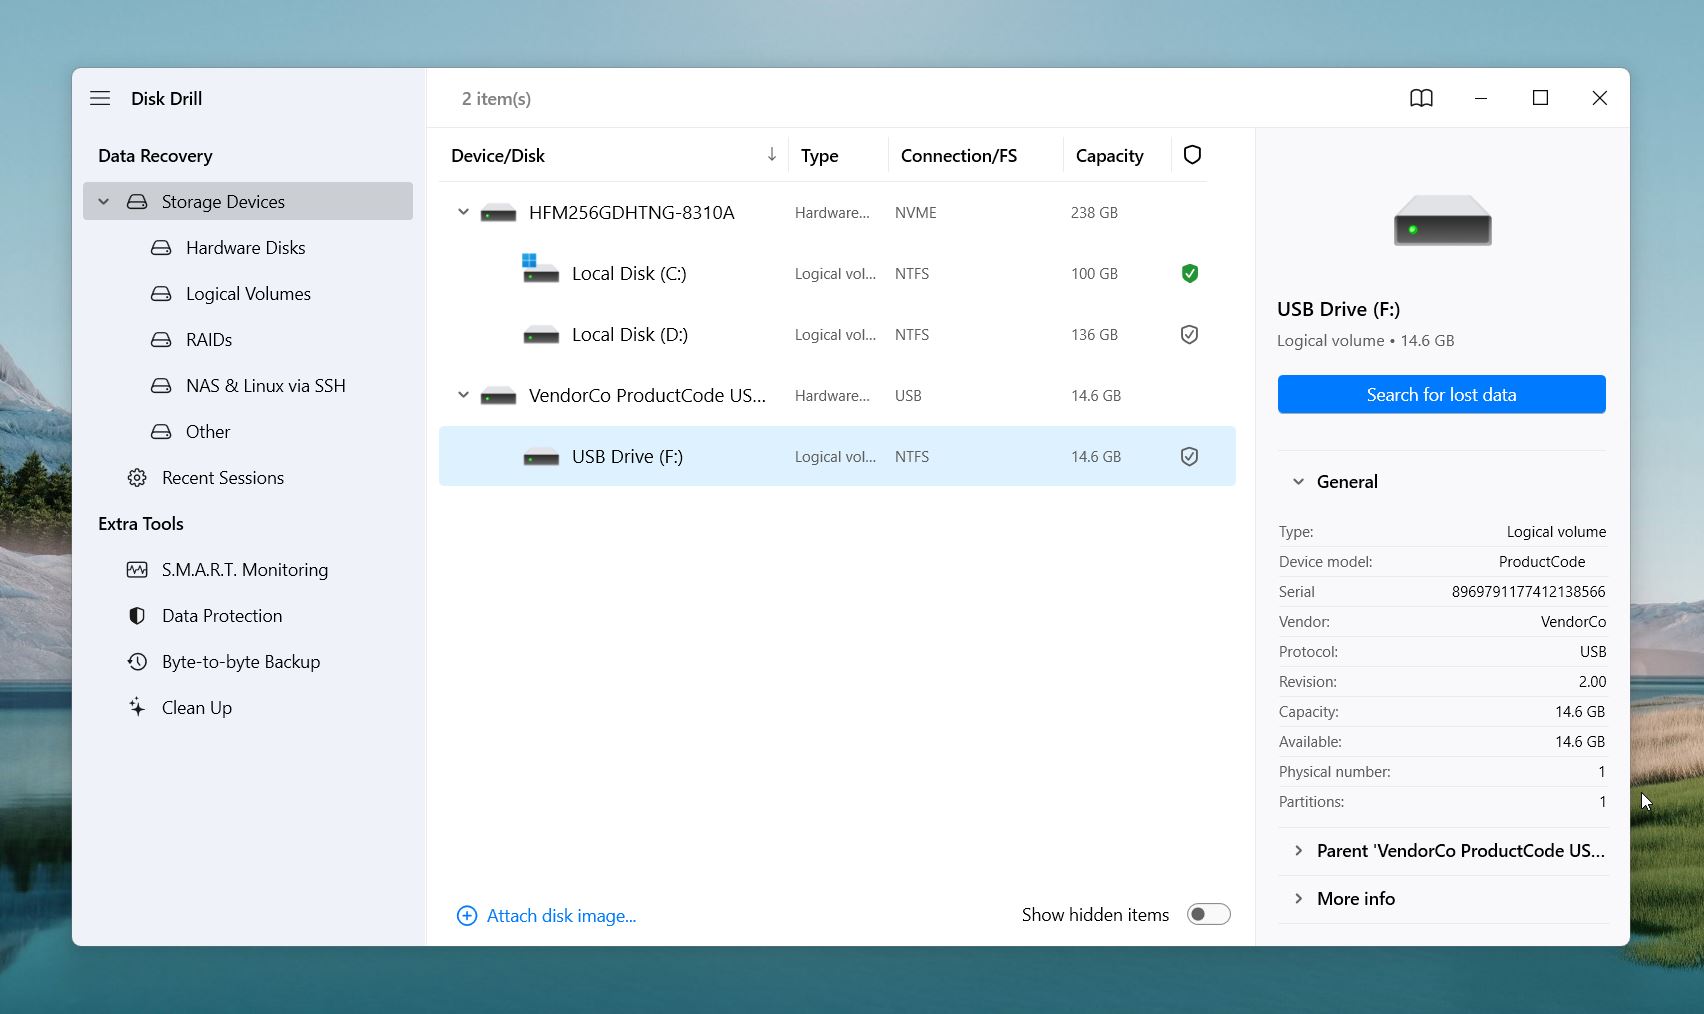Image resolution: width=1704 pixels, height=1014 pixels.
Task: Open the help book icon in title bar
Action: click(1421, 98)
